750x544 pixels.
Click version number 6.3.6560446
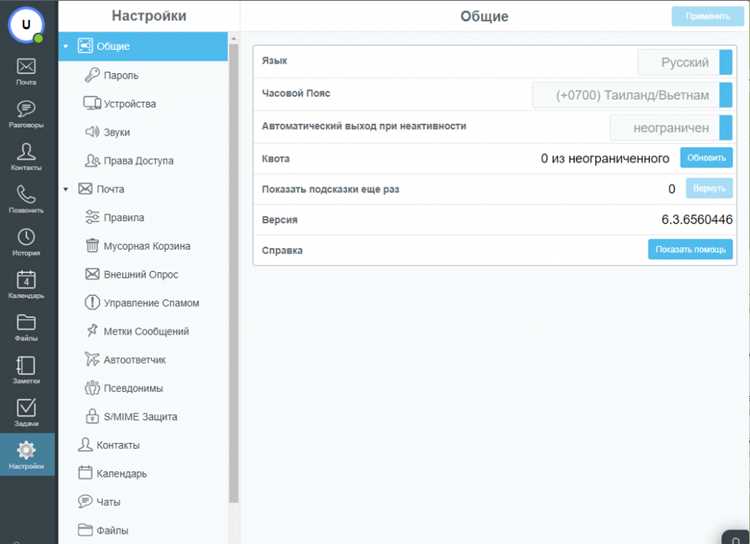696,219
